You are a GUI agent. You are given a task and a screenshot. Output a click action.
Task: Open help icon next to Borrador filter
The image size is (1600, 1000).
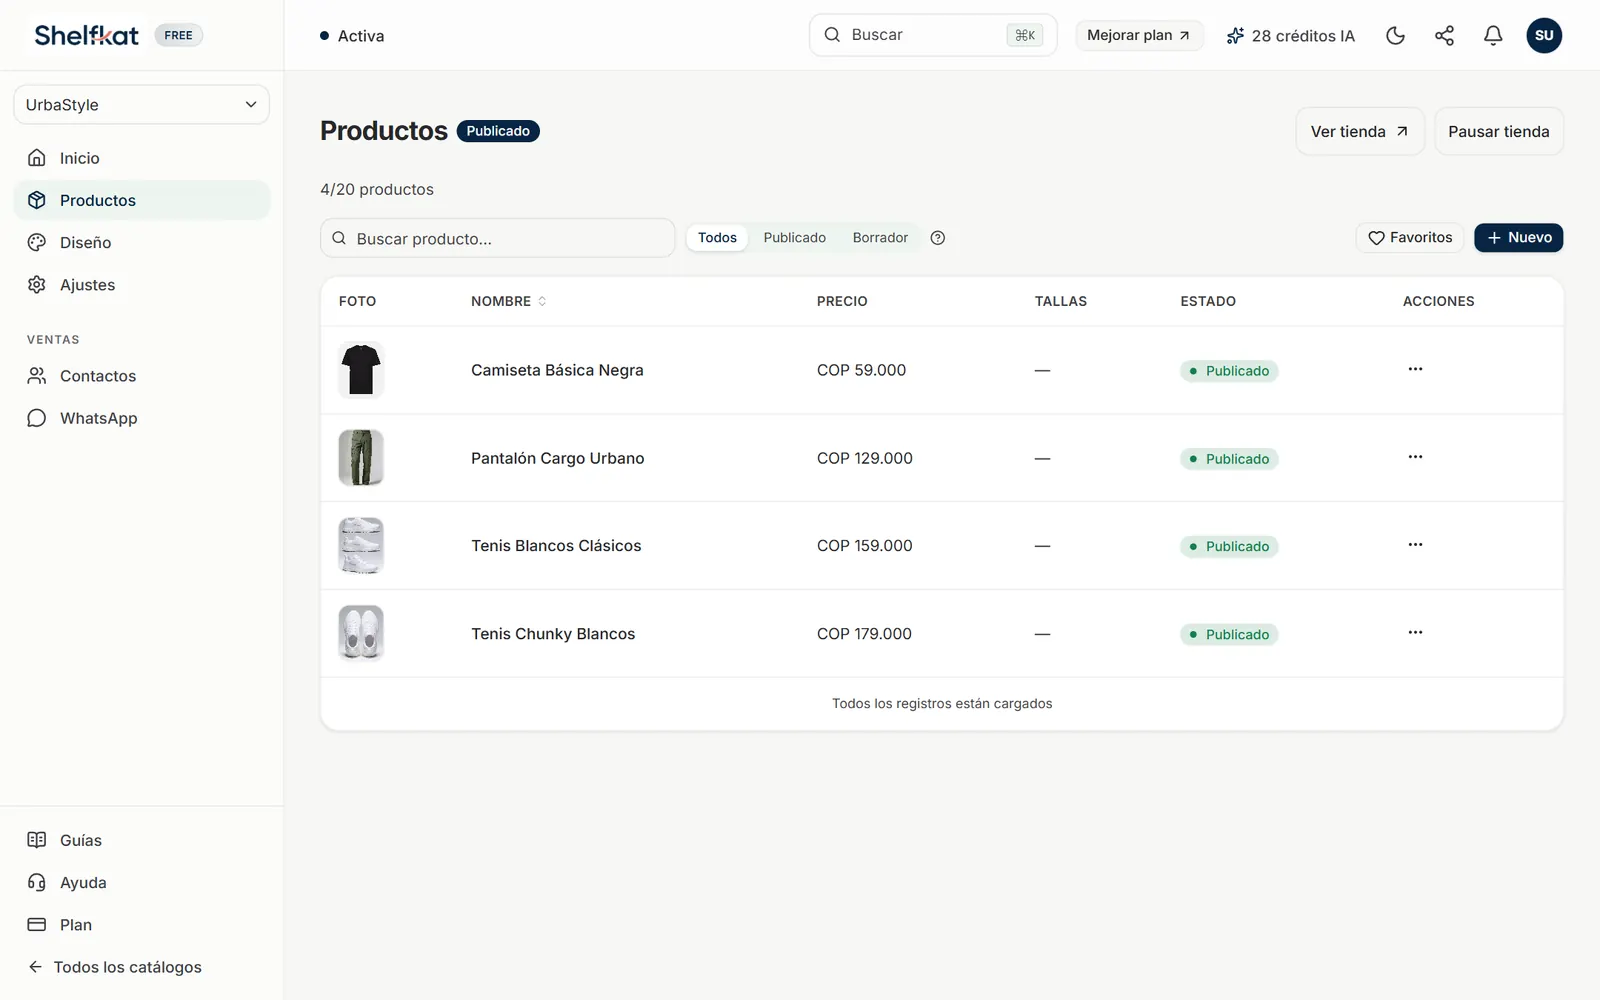(938, 238)
